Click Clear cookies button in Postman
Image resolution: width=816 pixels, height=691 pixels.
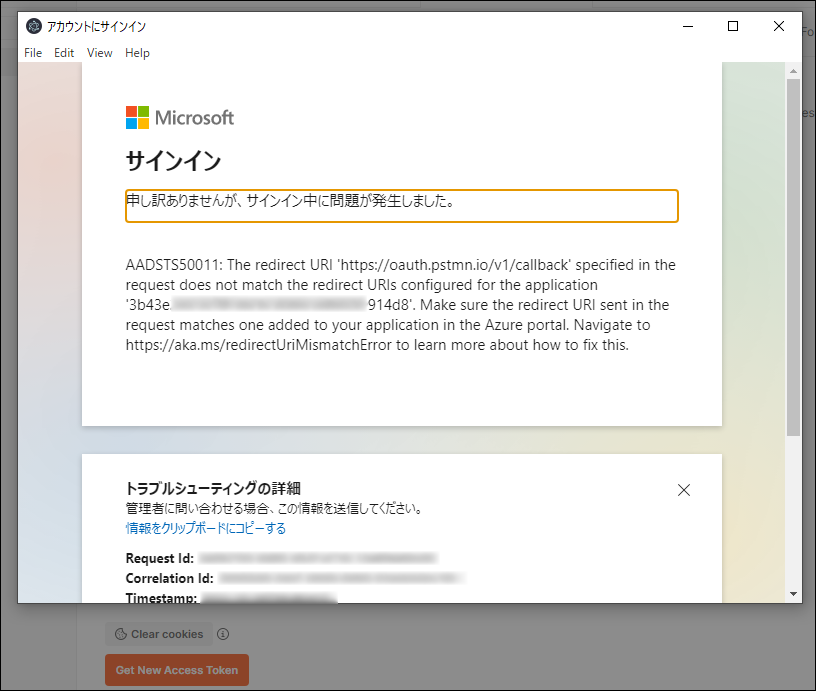159,634
